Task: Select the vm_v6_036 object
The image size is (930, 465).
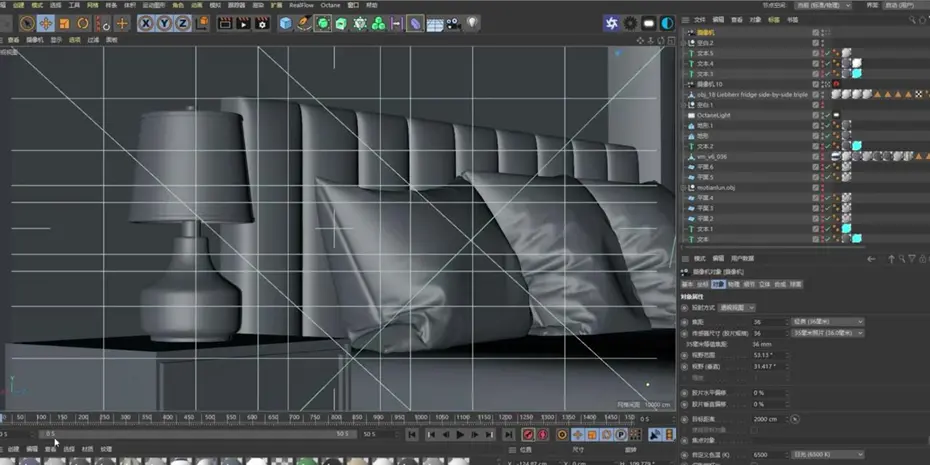Action: tap(712, 157)
